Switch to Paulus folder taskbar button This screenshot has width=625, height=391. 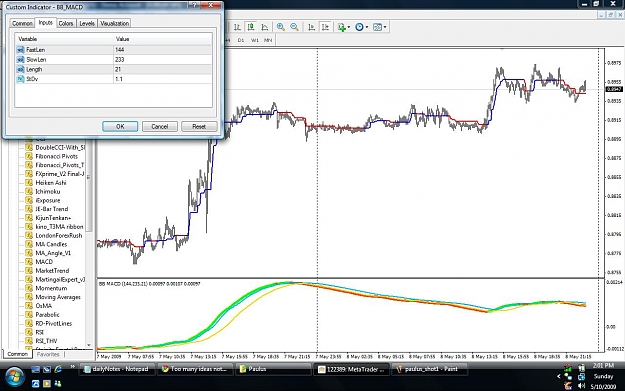[x=273, y=369]
